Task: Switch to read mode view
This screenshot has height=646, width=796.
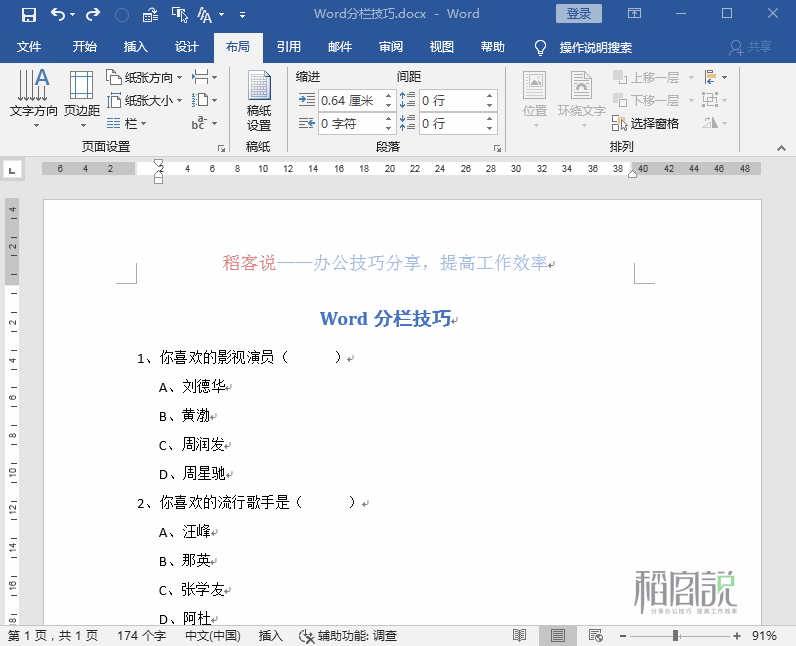Action: (519, 635)
